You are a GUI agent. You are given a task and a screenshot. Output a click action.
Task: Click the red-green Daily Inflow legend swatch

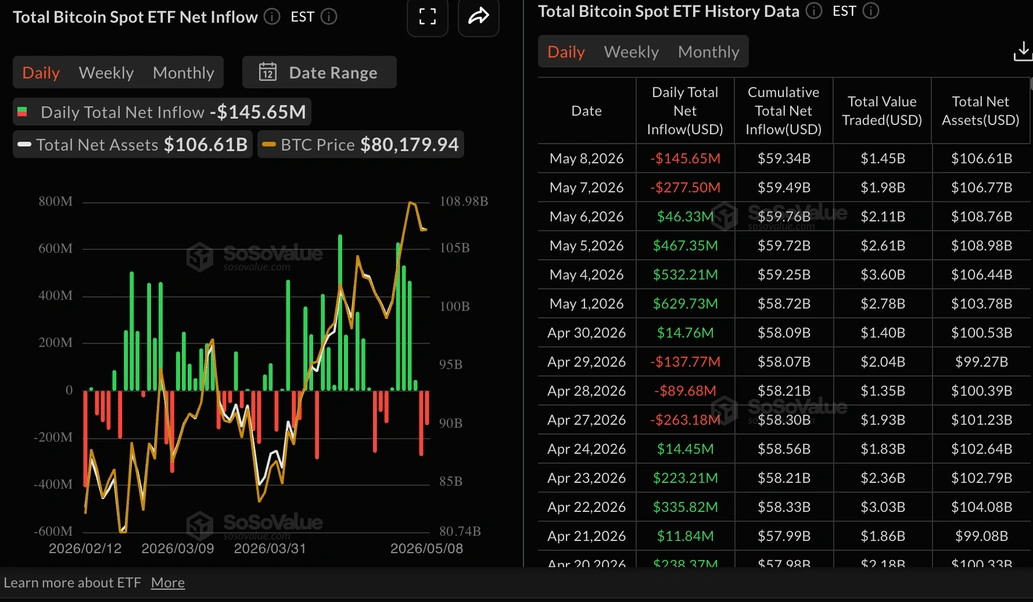22,112
